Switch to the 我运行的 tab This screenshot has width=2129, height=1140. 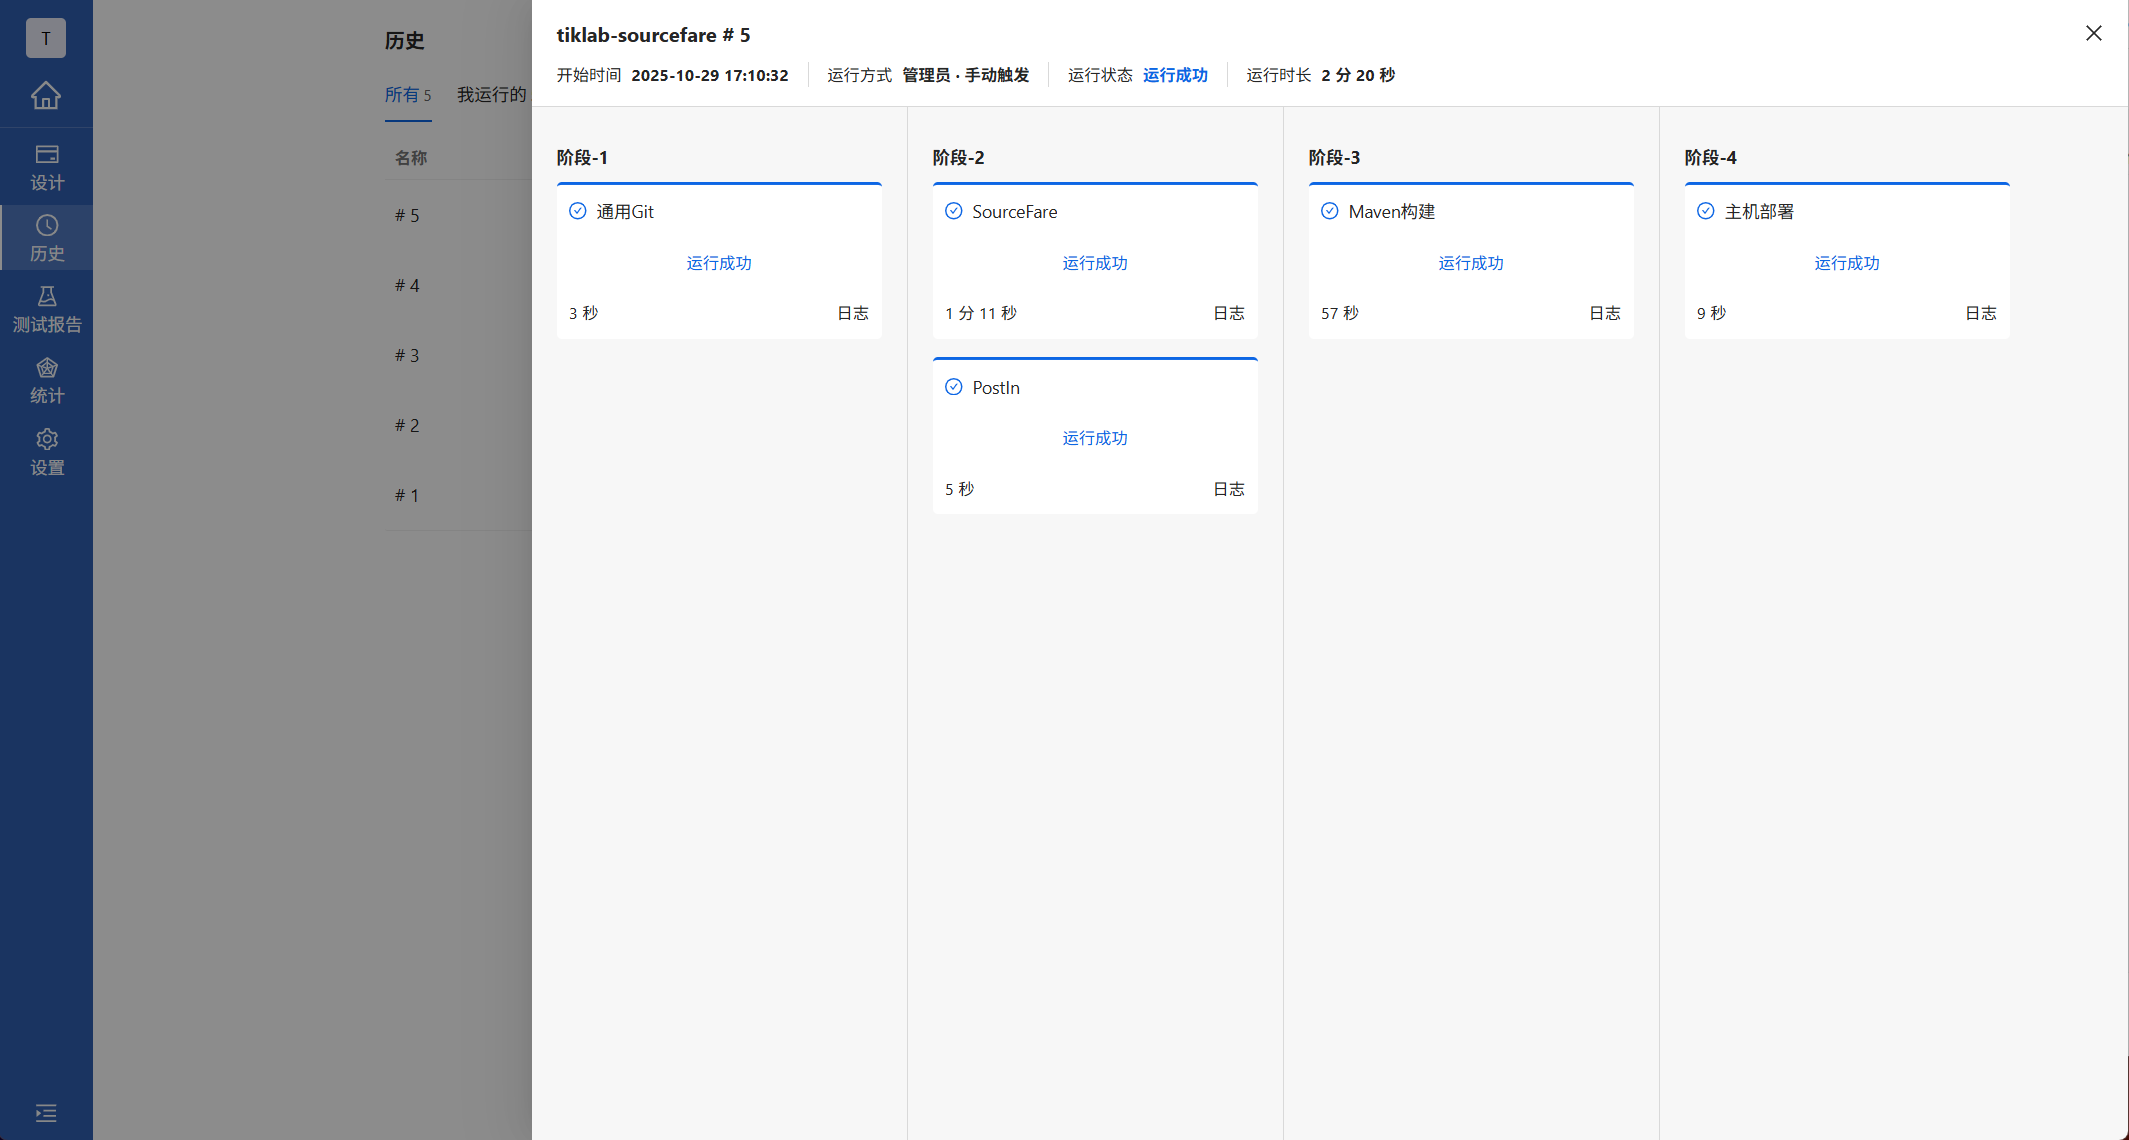click(x=491, y=95)
